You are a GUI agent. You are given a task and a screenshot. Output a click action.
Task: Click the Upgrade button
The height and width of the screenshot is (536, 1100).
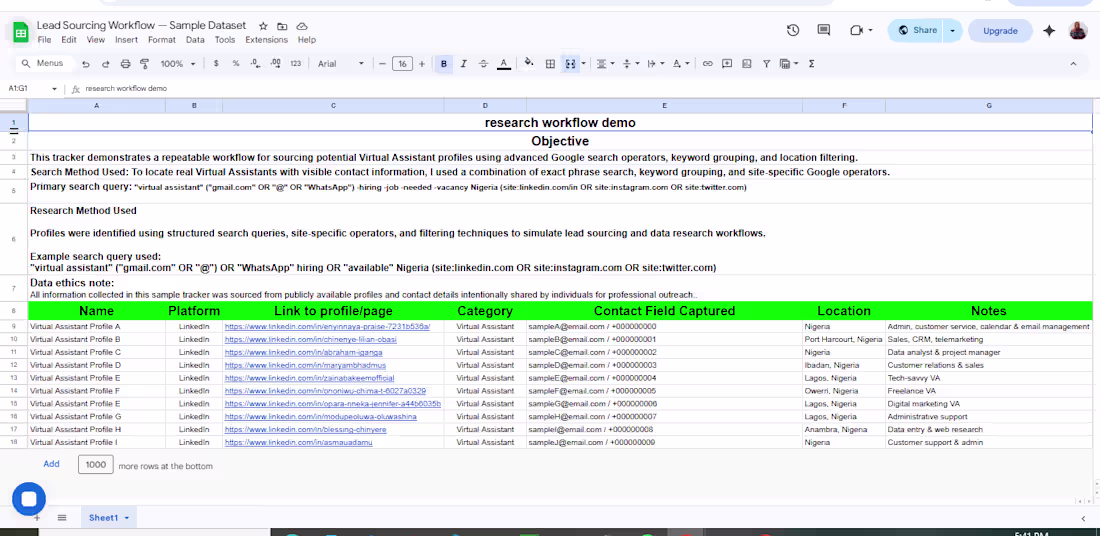(1000, 31)
